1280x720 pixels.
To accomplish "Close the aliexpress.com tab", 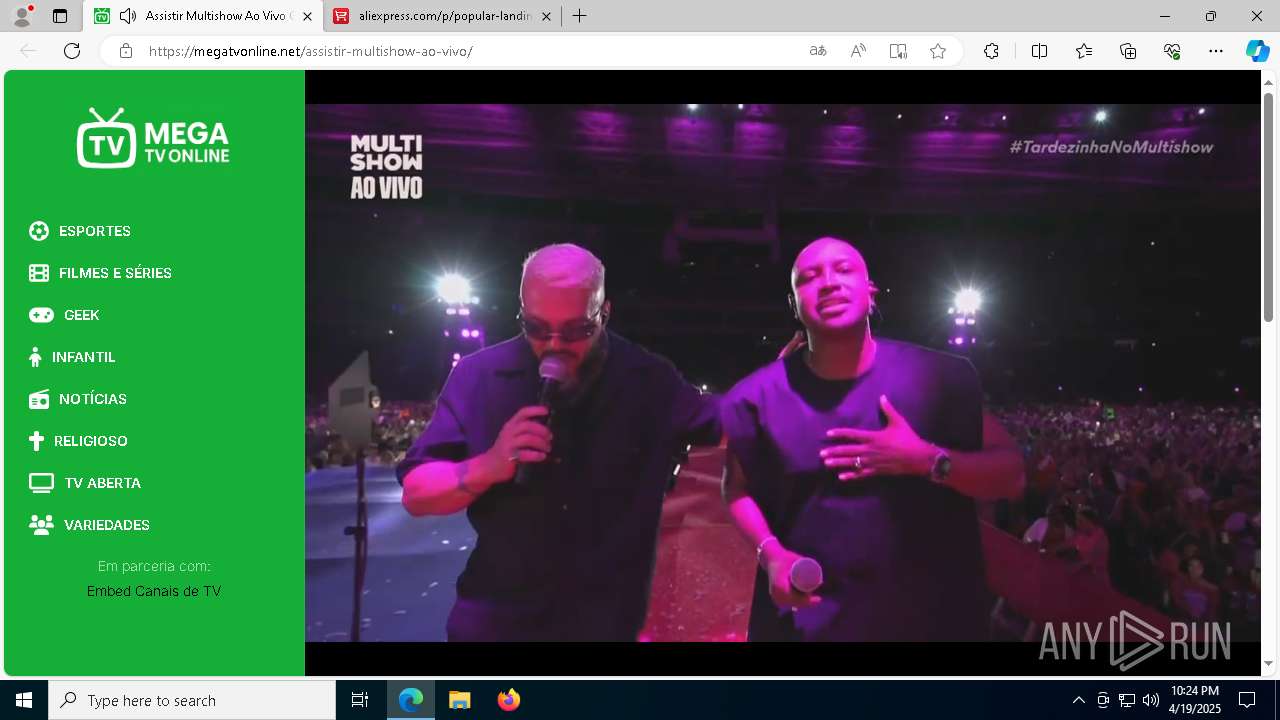I will (546, 16).
